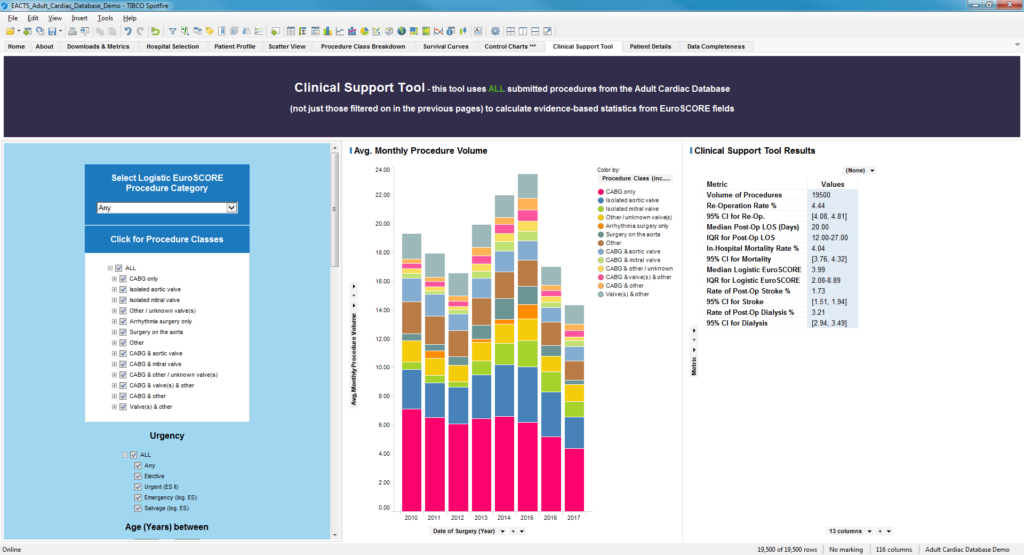Click the Filters funnel icon
Viewport: 1024px width, 555px height.
(x=172, y=31)
